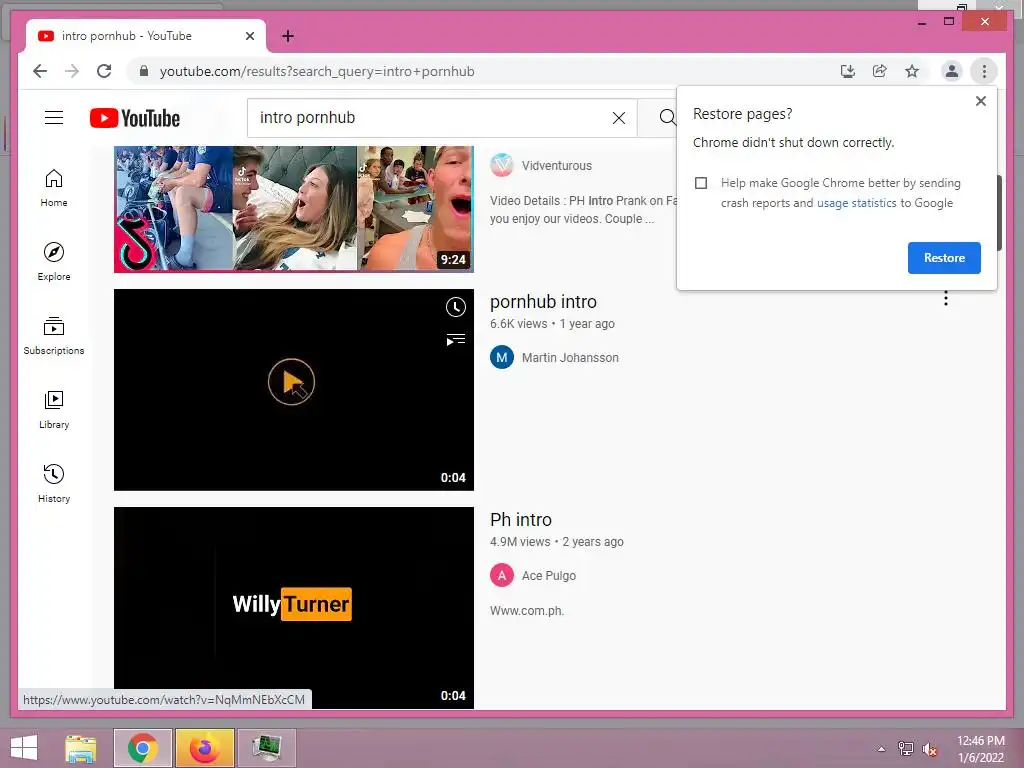1024x768 pixels.
Task: Click the Vidventurous channel name
Action: [x=556, y=166]
